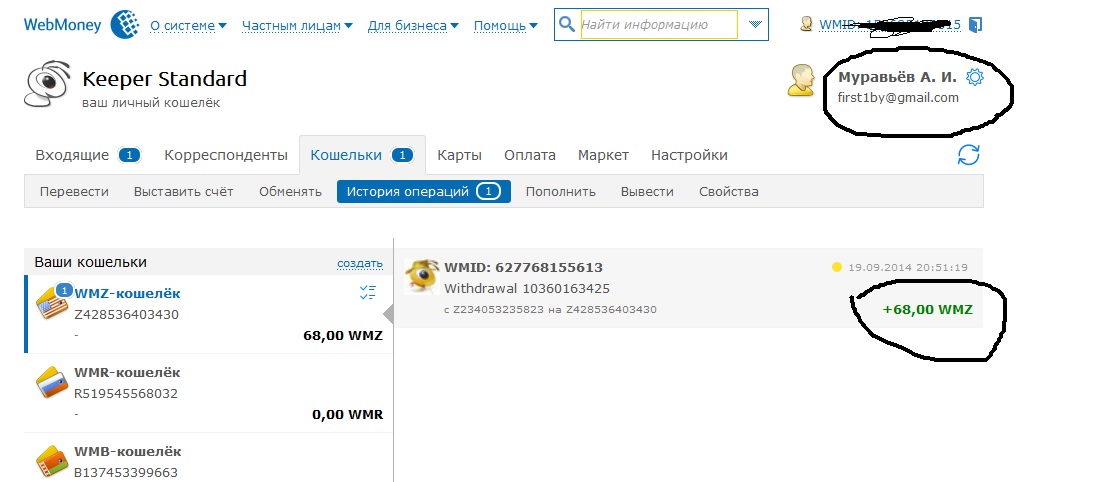
Task: Switch to the Входящие tab
Action: pos(88,155)
